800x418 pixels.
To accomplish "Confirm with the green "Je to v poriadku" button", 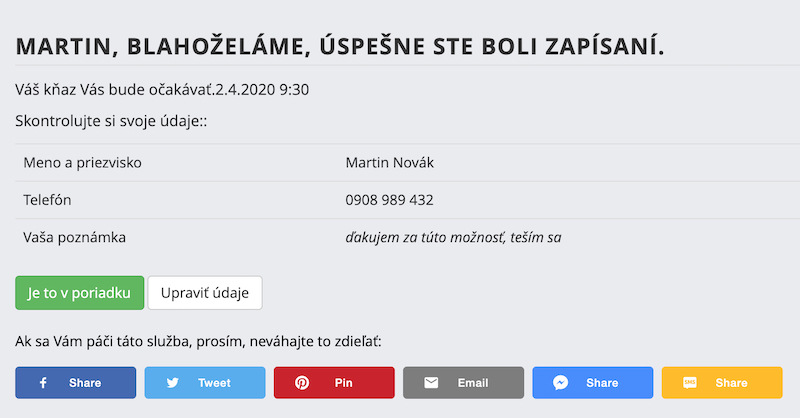I will [80, 293].
